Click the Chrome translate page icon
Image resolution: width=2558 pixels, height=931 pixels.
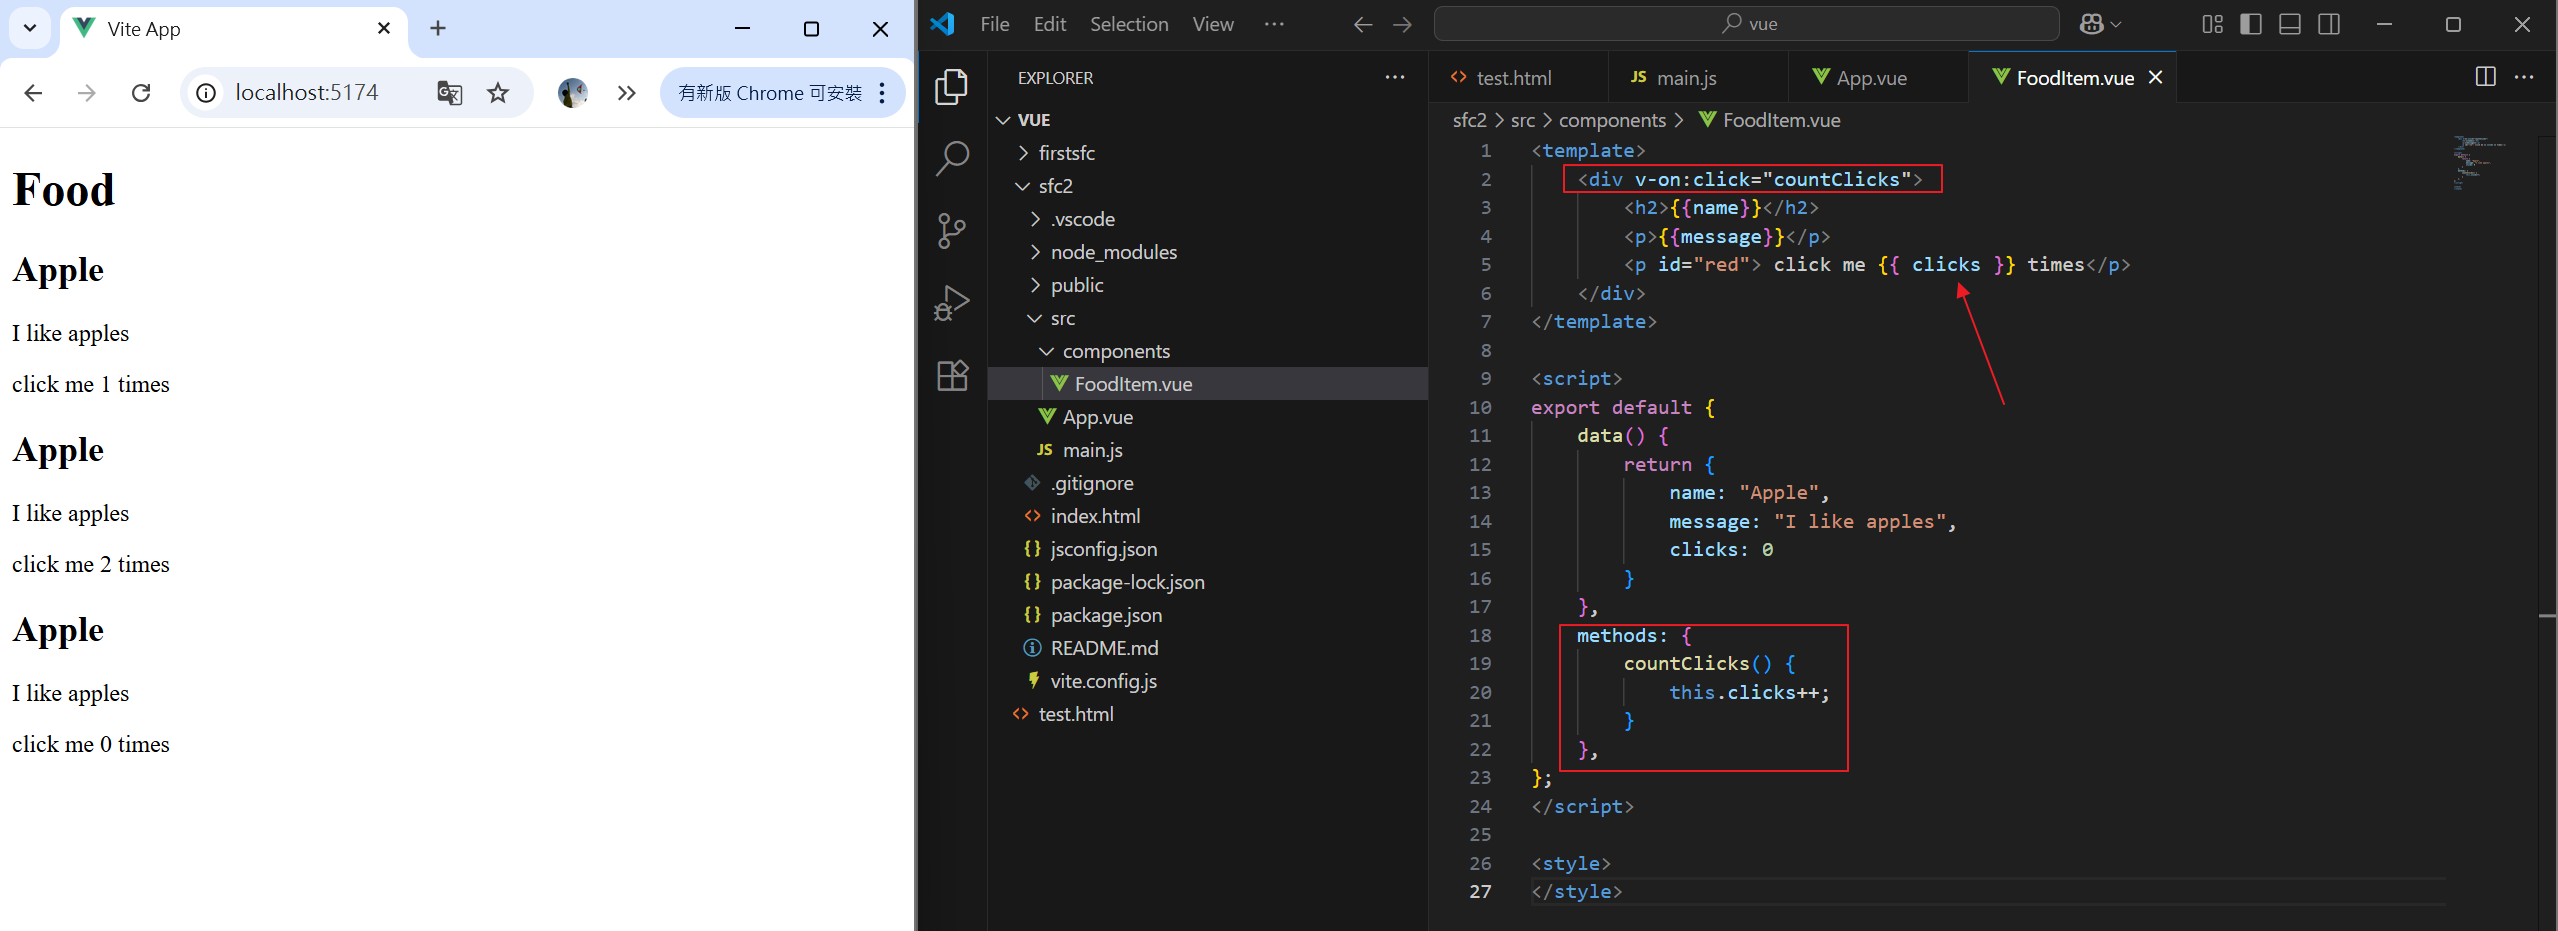[449, 93]
